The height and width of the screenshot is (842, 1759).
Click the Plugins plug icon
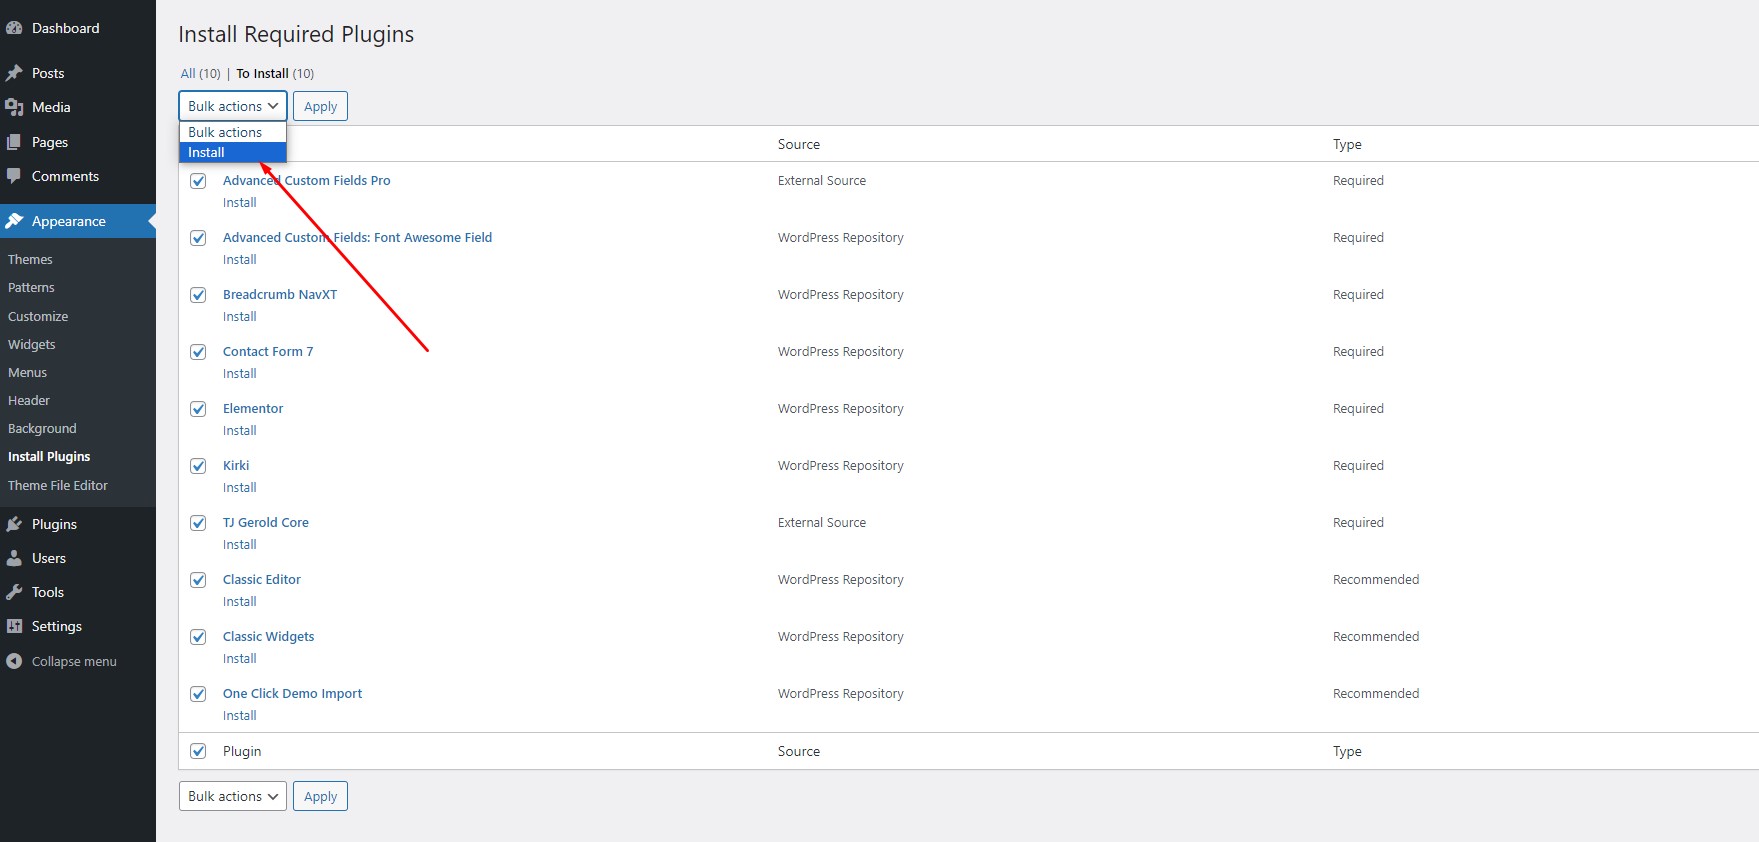pyautogui.click(x=14, y=524)
